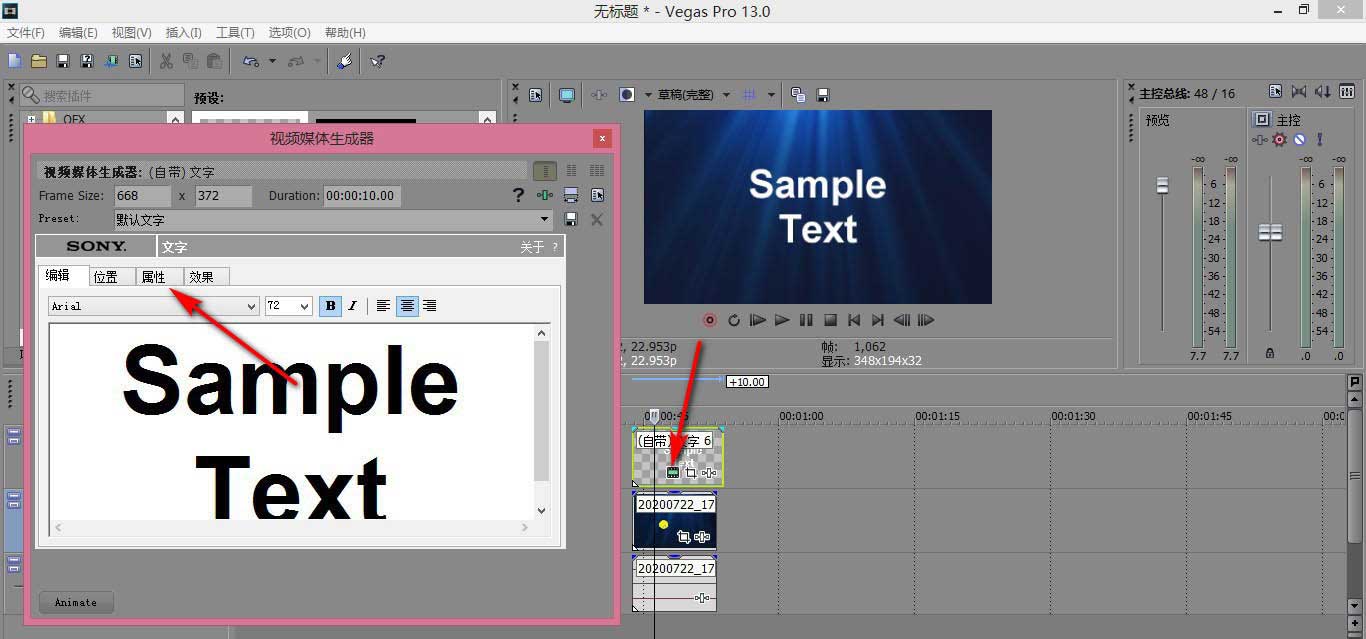Screen dimensions: 1366x639
Task: Open the 编辑(E) menu
Action: (x=78, y=33)
